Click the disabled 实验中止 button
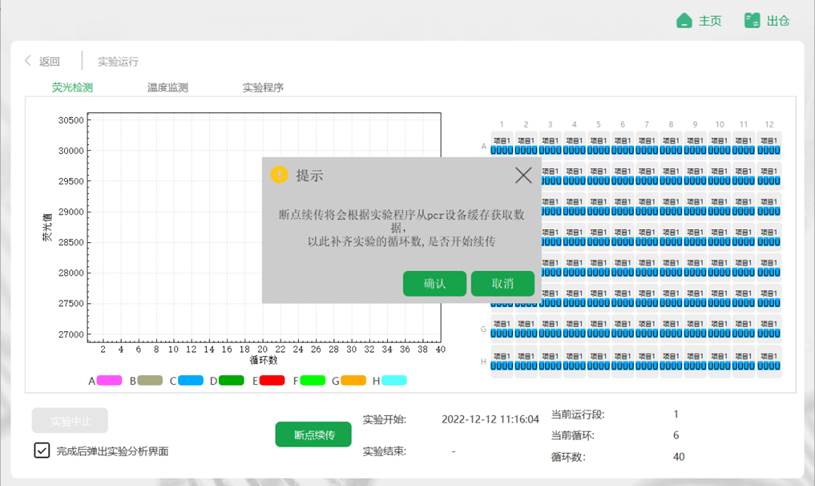Image resolution: width=815 pixels, height=486 pixels. point(69,420)
